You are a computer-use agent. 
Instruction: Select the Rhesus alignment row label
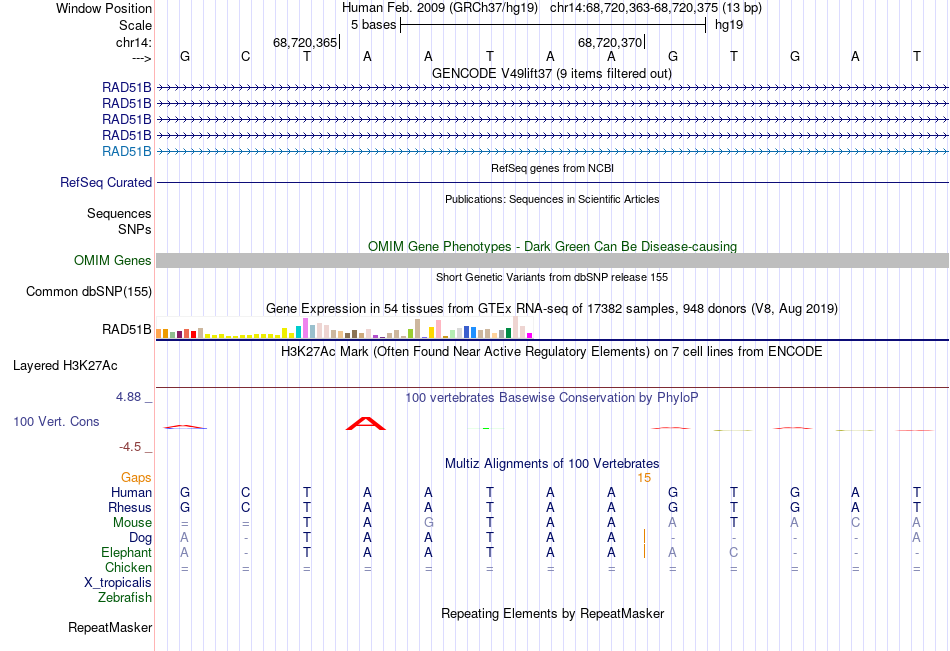click(130, 507)
